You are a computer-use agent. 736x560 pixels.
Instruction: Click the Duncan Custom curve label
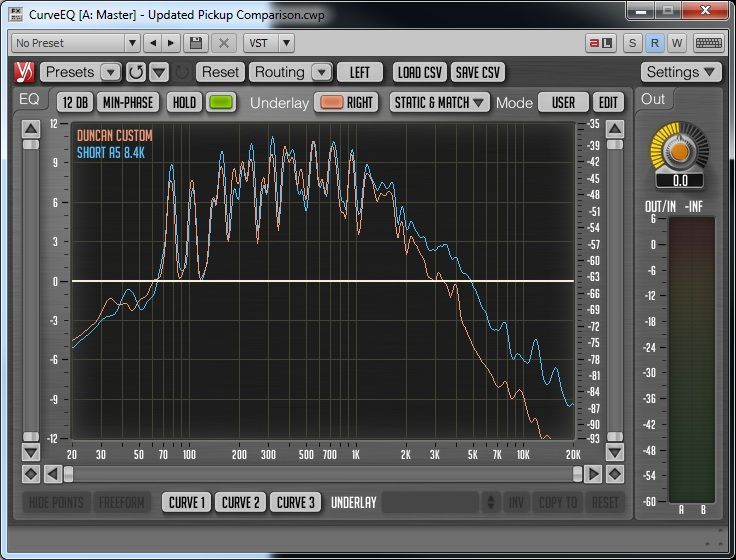click(x=115, y=136)
